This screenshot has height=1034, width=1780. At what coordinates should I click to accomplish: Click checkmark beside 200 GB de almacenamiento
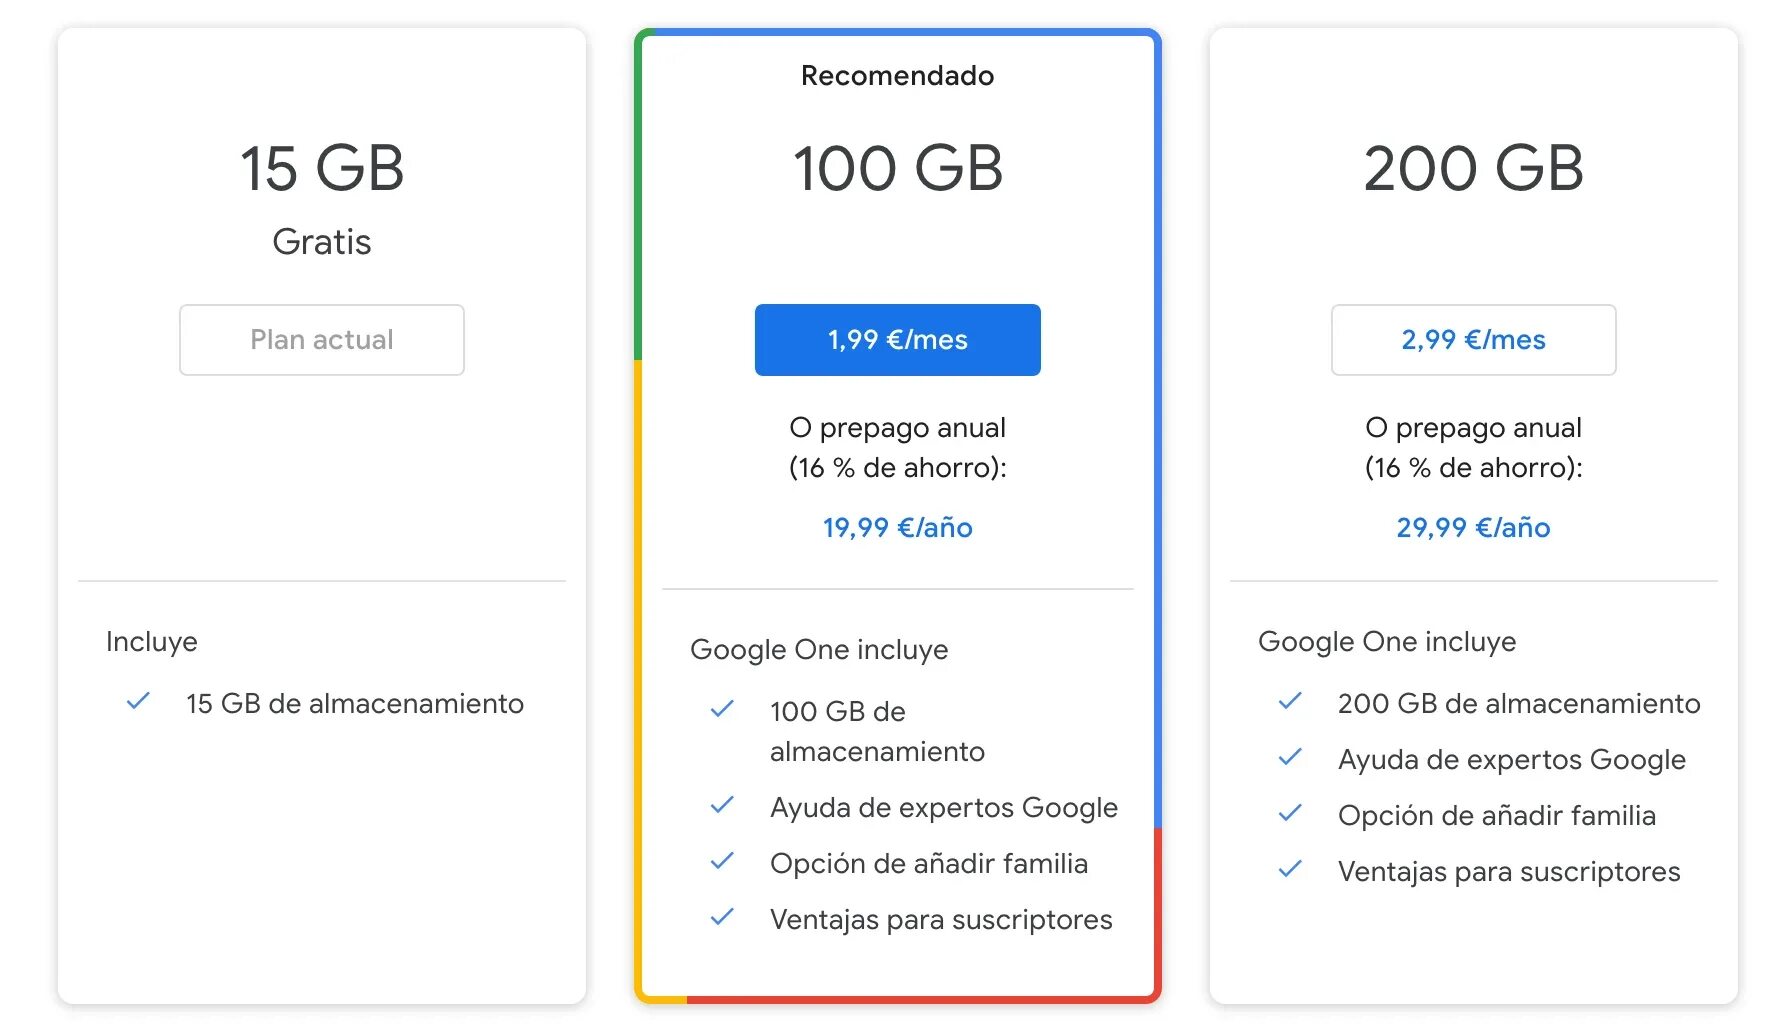[1290, 702]
